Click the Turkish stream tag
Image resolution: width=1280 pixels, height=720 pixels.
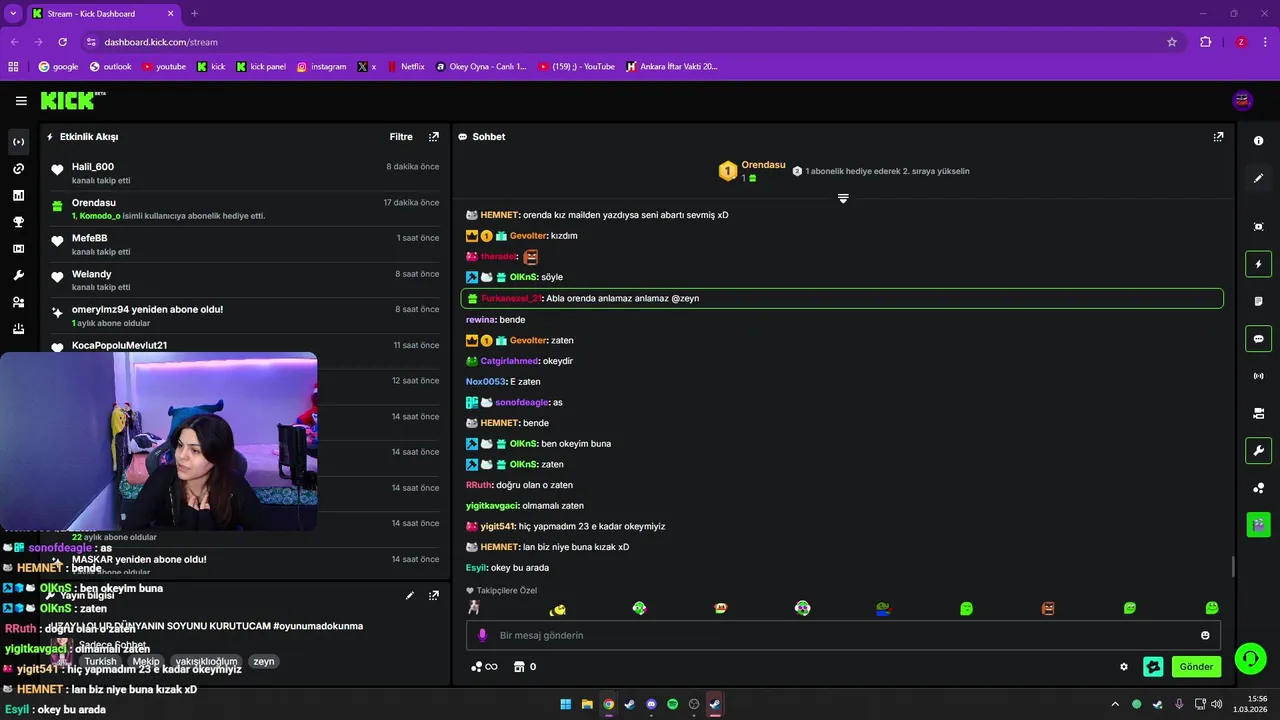click(x=100, y=662)
